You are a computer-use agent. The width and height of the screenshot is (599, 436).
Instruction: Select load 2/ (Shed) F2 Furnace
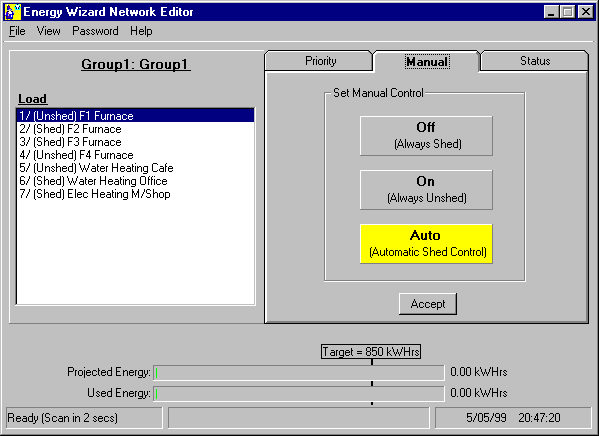point(135,129)
